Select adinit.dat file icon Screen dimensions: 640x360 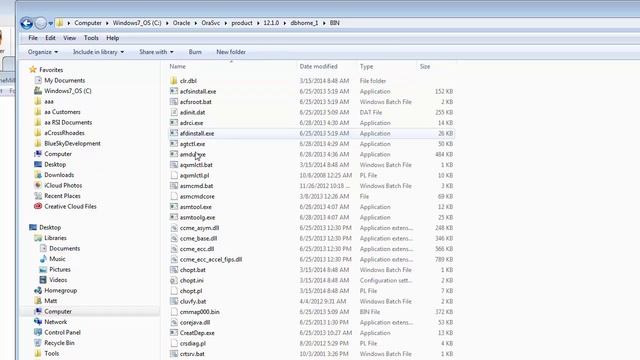pos(174,112)
